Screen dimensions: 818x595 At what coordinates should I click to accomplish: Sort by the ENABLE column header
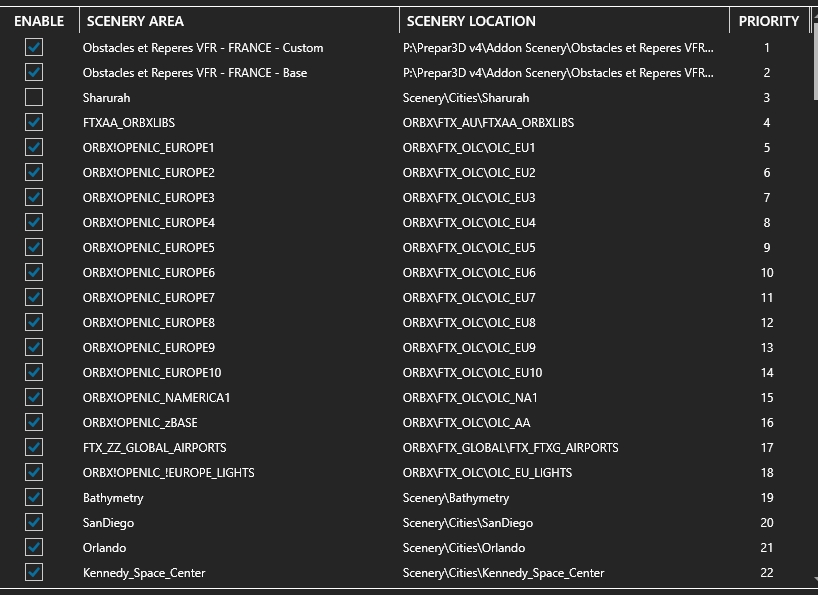(39, 21)
